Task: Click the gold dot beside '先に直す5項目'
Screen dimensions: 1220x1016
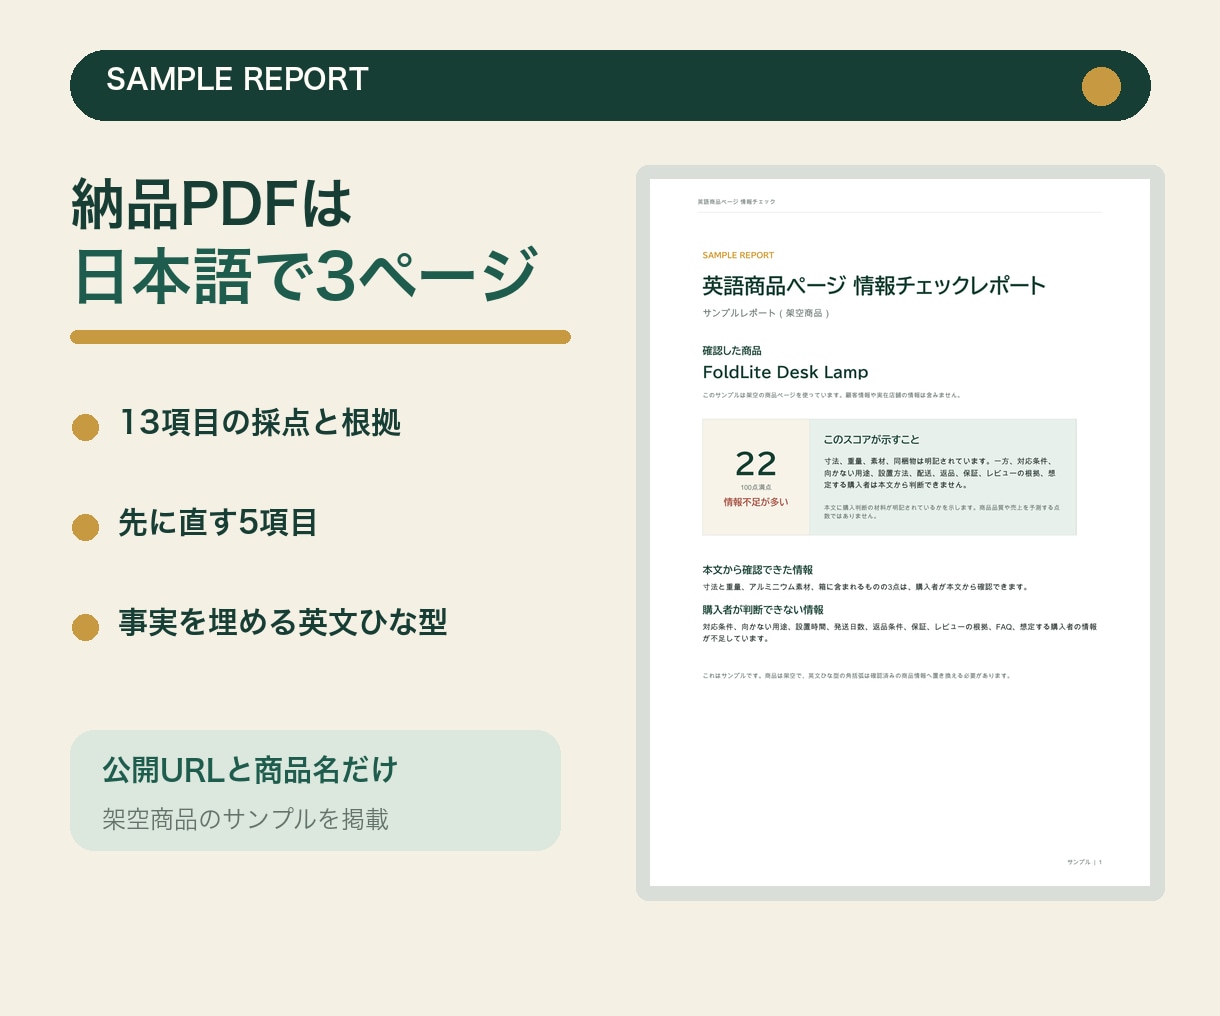Action: coord(85,527)
